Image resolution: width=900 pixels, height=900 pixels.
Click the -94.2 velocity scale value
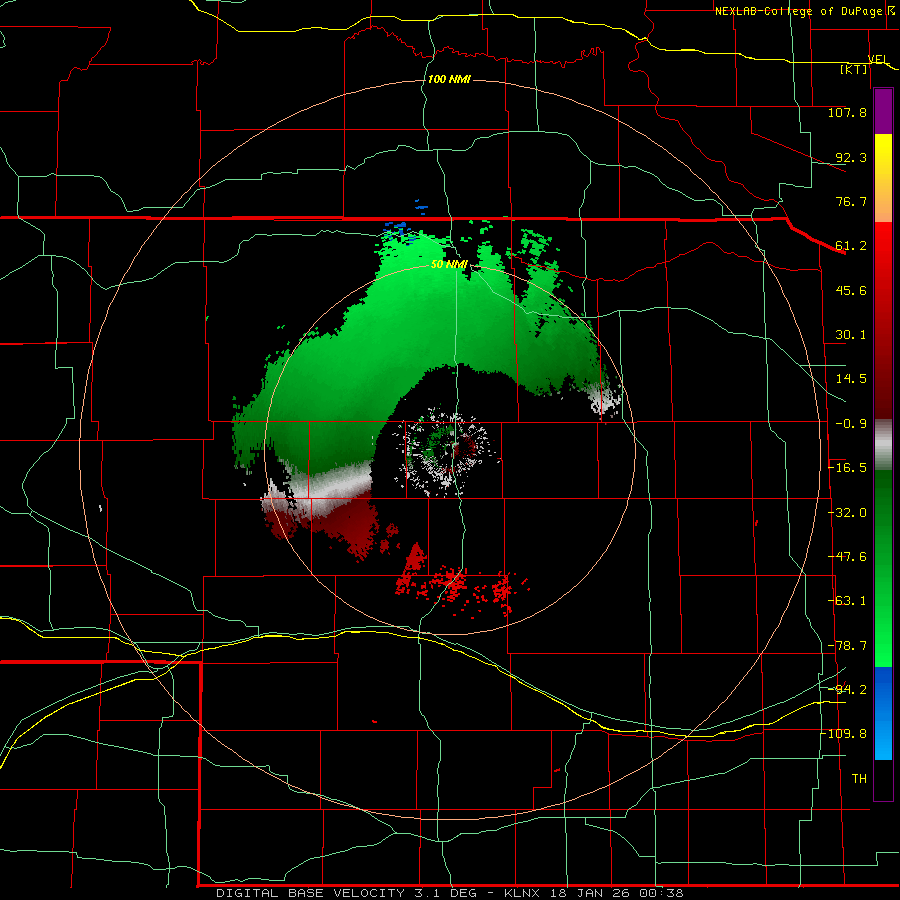point(847,690)
